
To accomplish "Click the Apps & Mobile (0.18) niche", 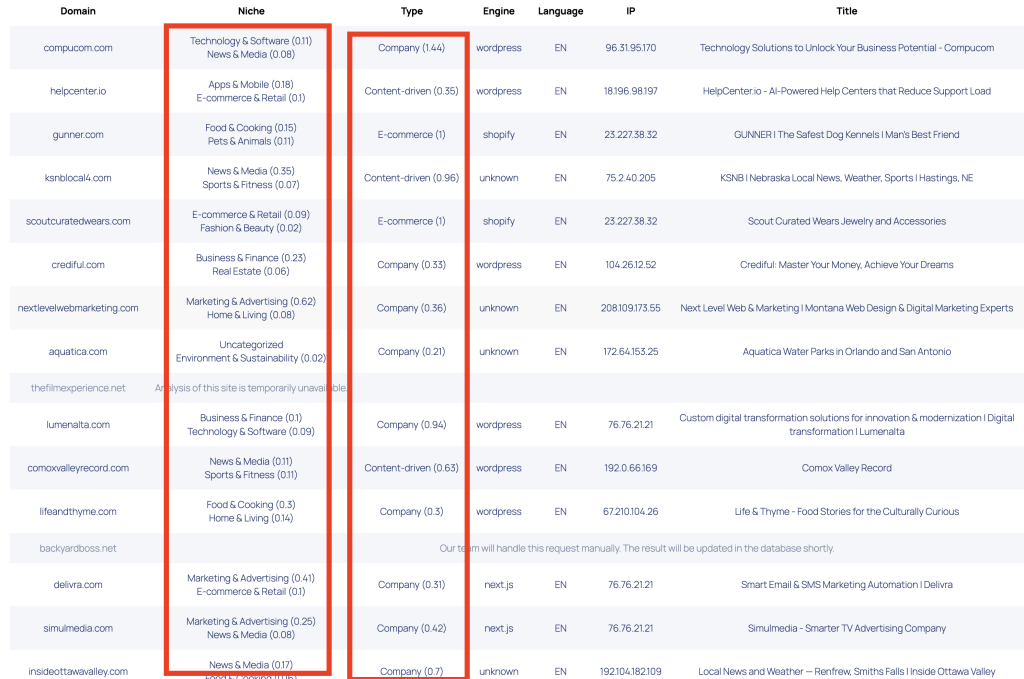I will coord(251,84).
